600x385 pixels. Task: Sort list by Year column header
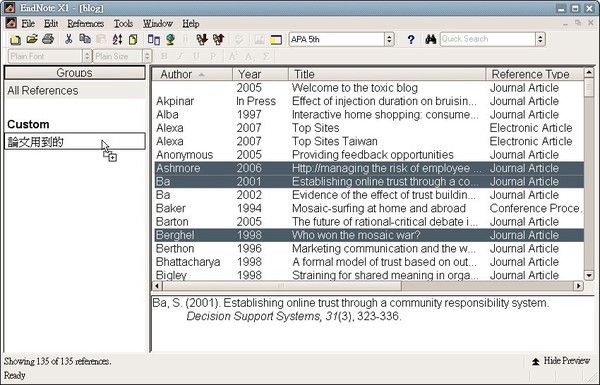coord(260,74)
